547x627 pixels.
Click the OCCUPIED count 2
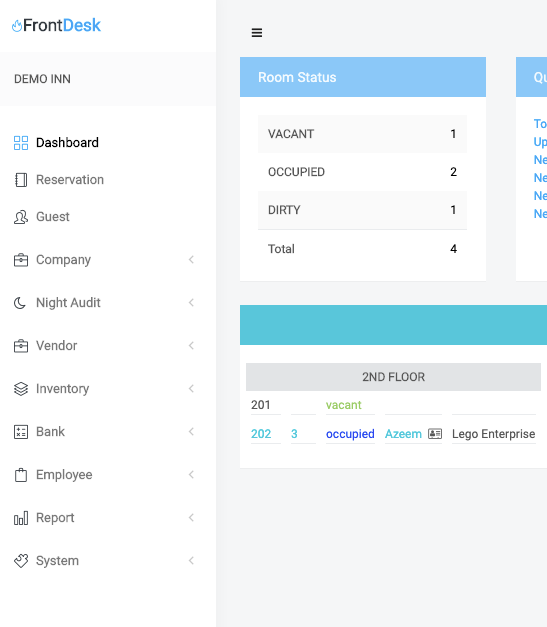click(453, 172)
